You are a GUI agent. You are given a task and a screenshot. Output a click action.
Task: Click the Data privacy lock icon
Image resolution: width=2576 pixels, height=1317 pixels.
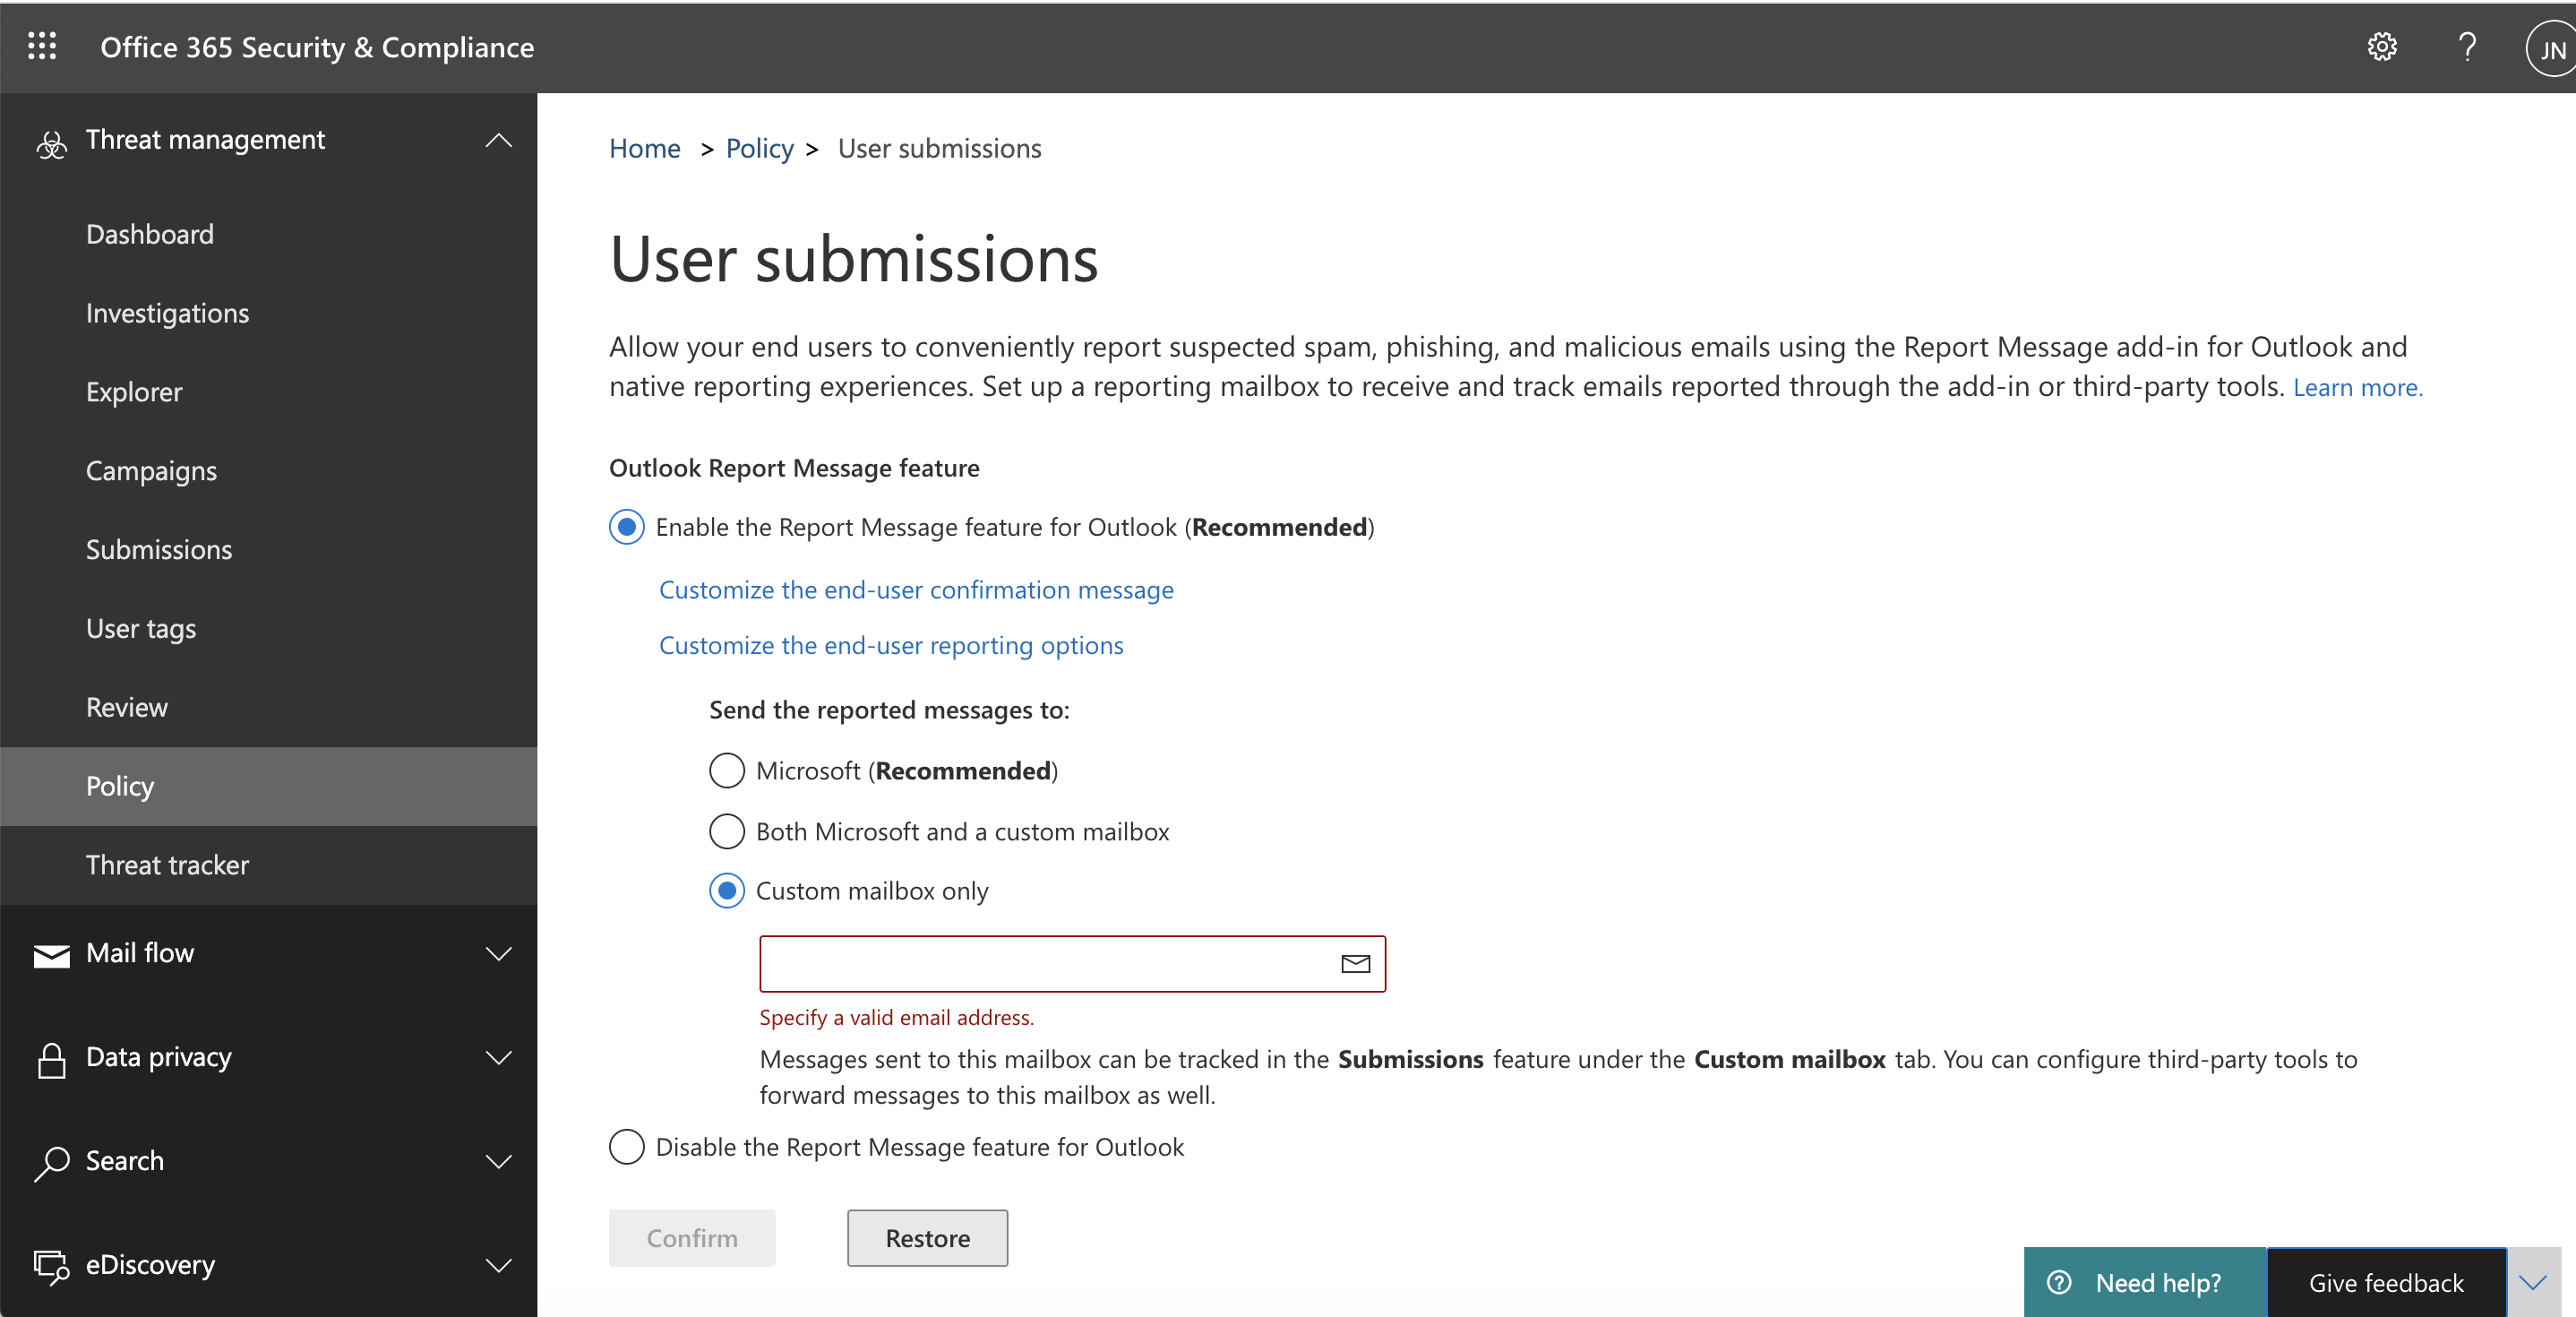point(51,1059)
